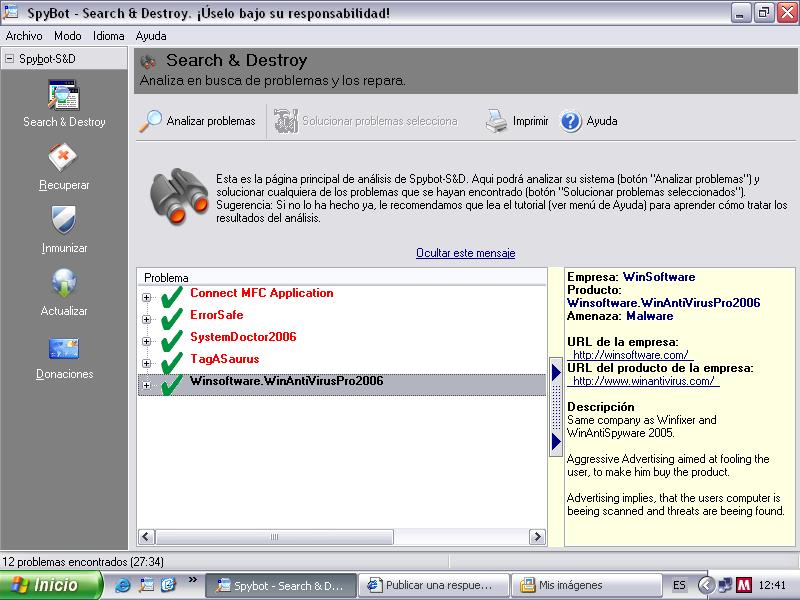Screen dimensions: 800x600
Task: Click the Solucionar problemas seleccionados toolbar button
Action: 366,121
